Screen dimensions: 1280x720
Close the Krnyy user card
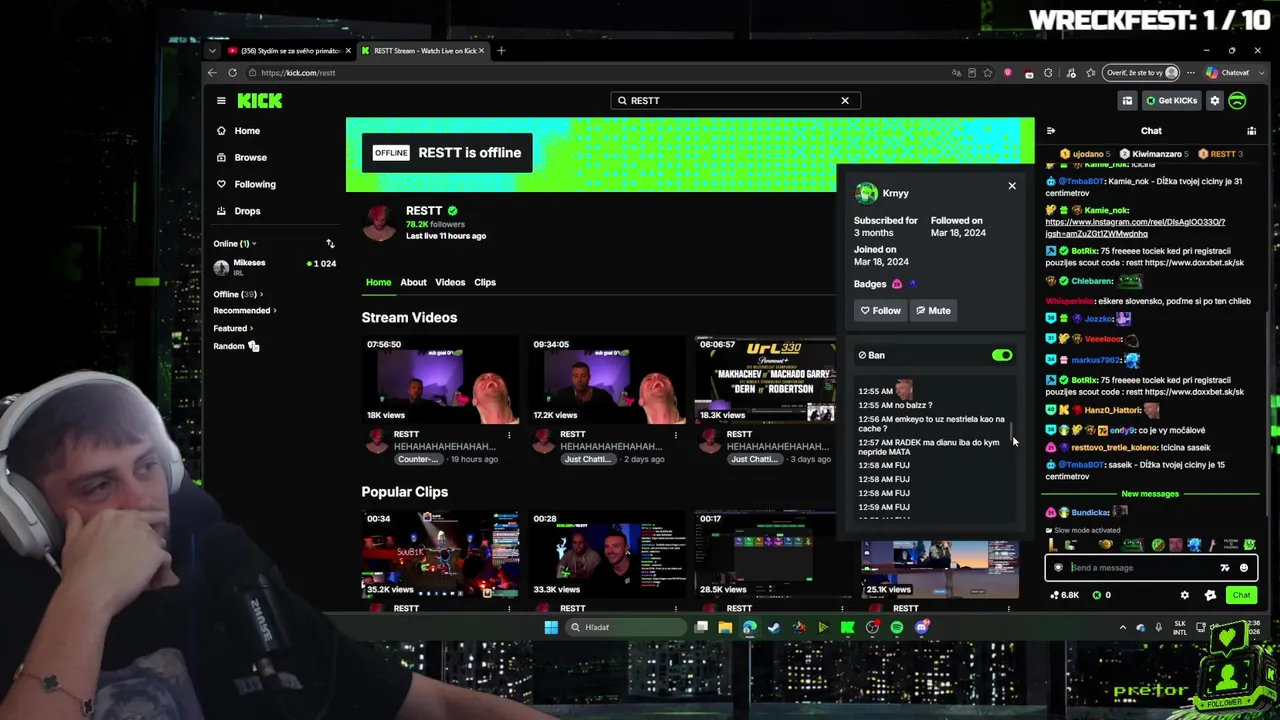(1012, 186)
